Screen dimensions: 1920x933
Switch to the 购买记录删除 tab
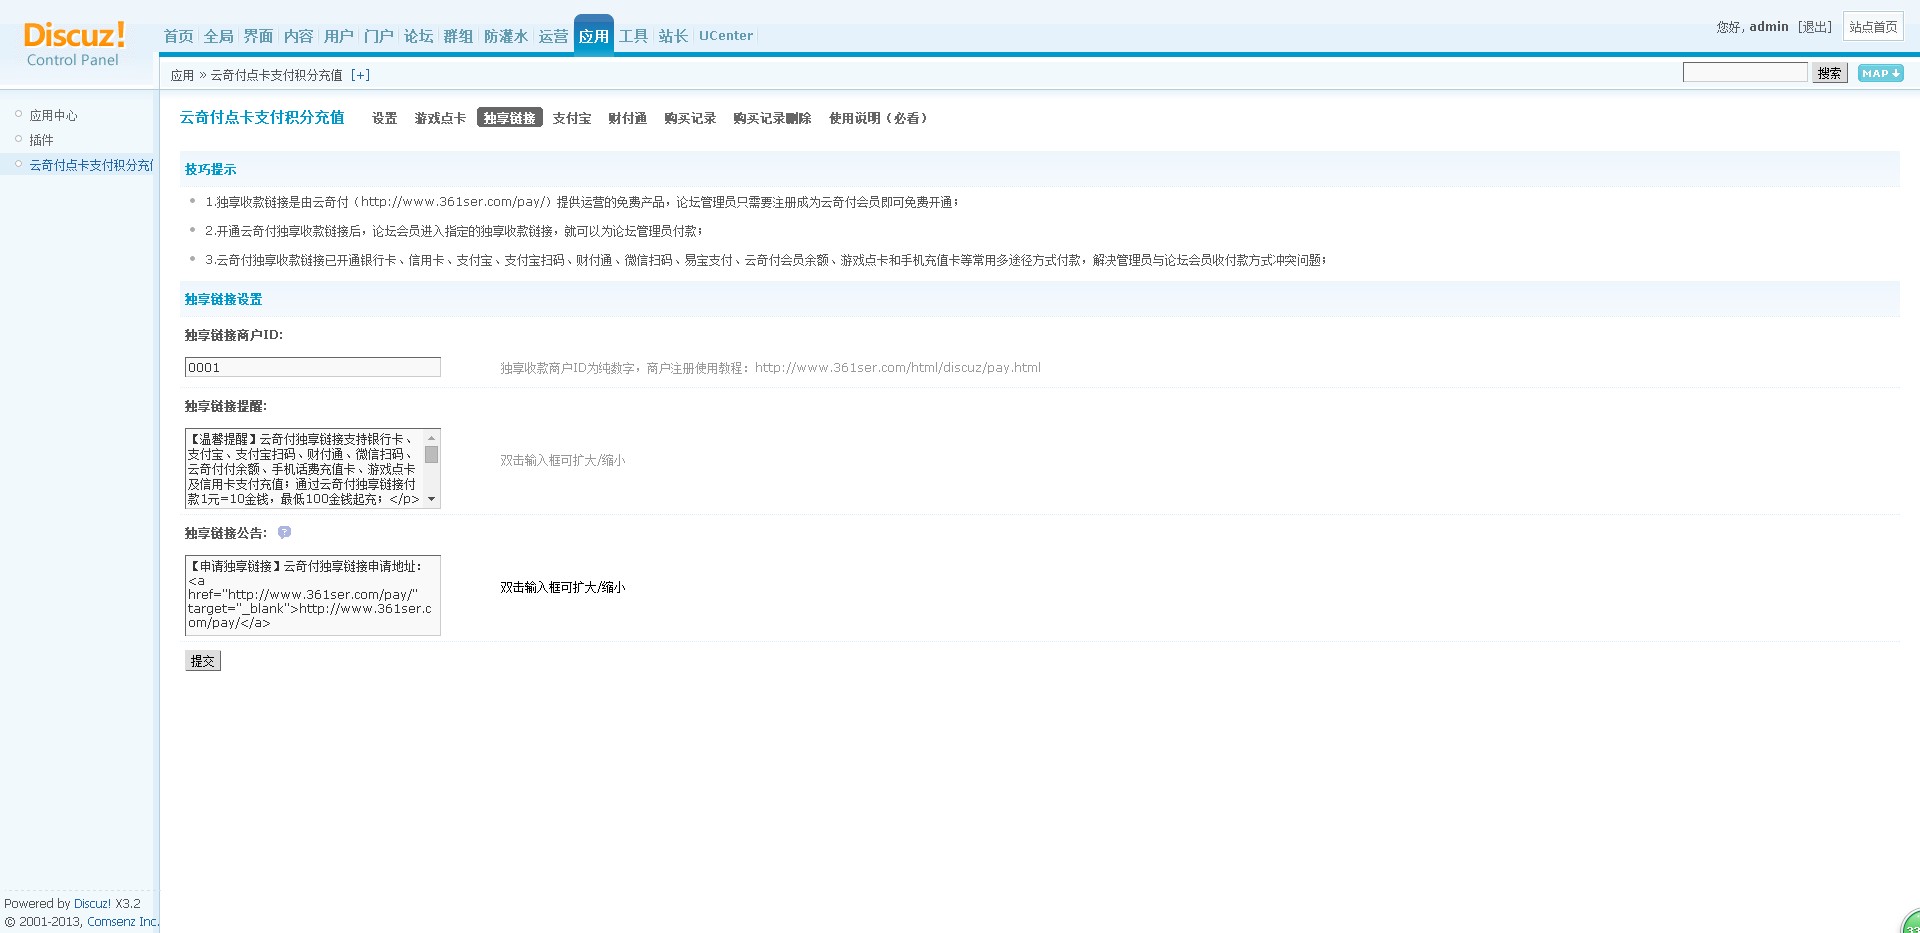(x=772, y=118)
